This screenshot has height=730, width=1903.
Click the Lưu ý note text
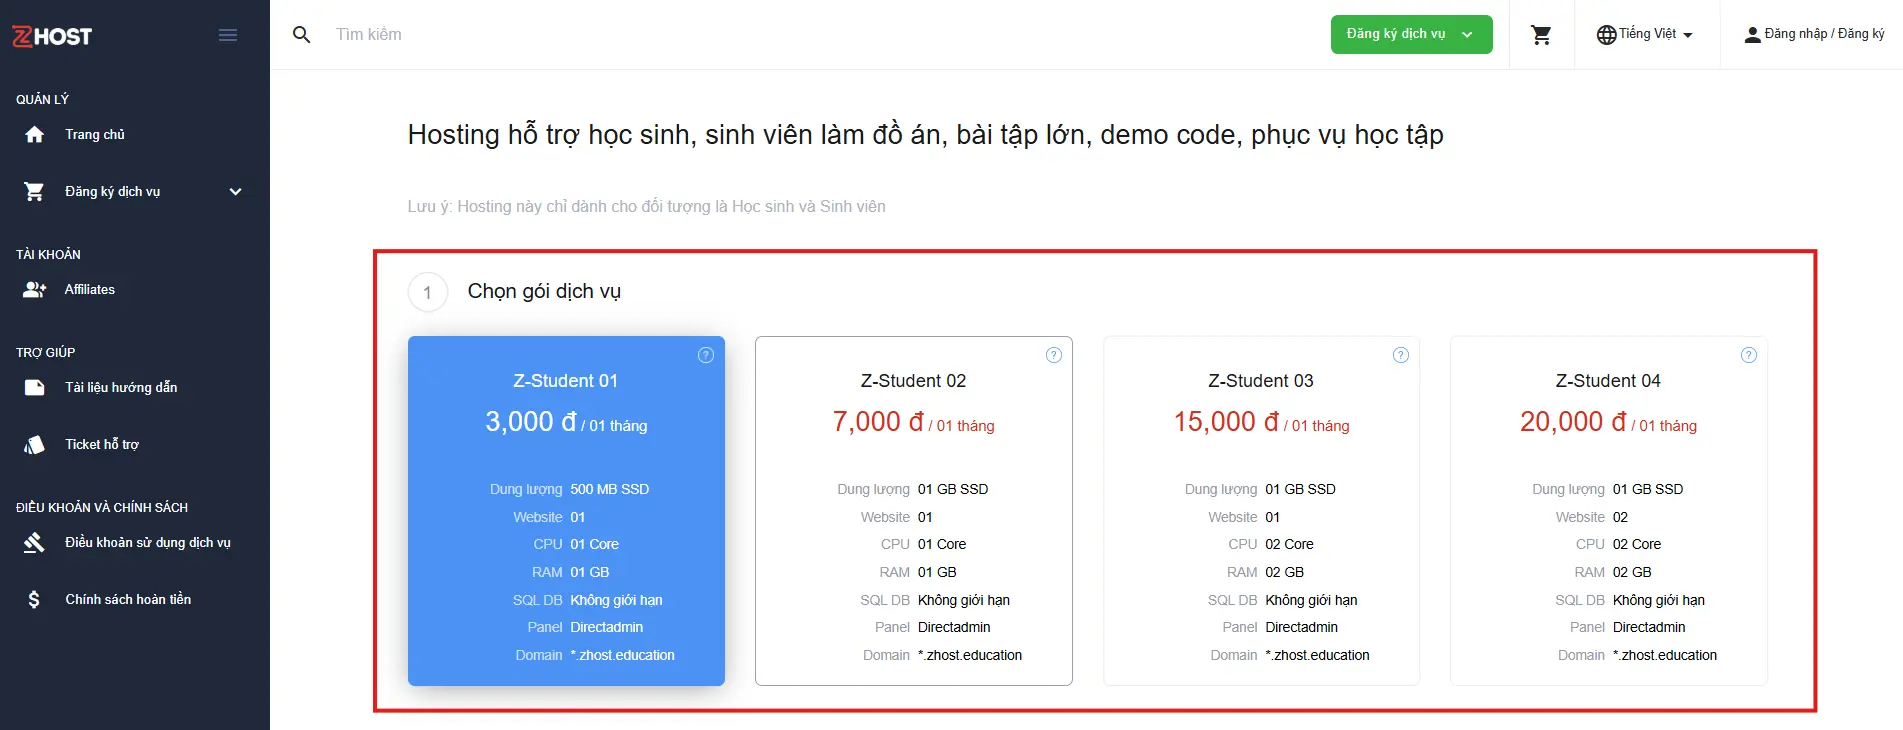[646, 206]
